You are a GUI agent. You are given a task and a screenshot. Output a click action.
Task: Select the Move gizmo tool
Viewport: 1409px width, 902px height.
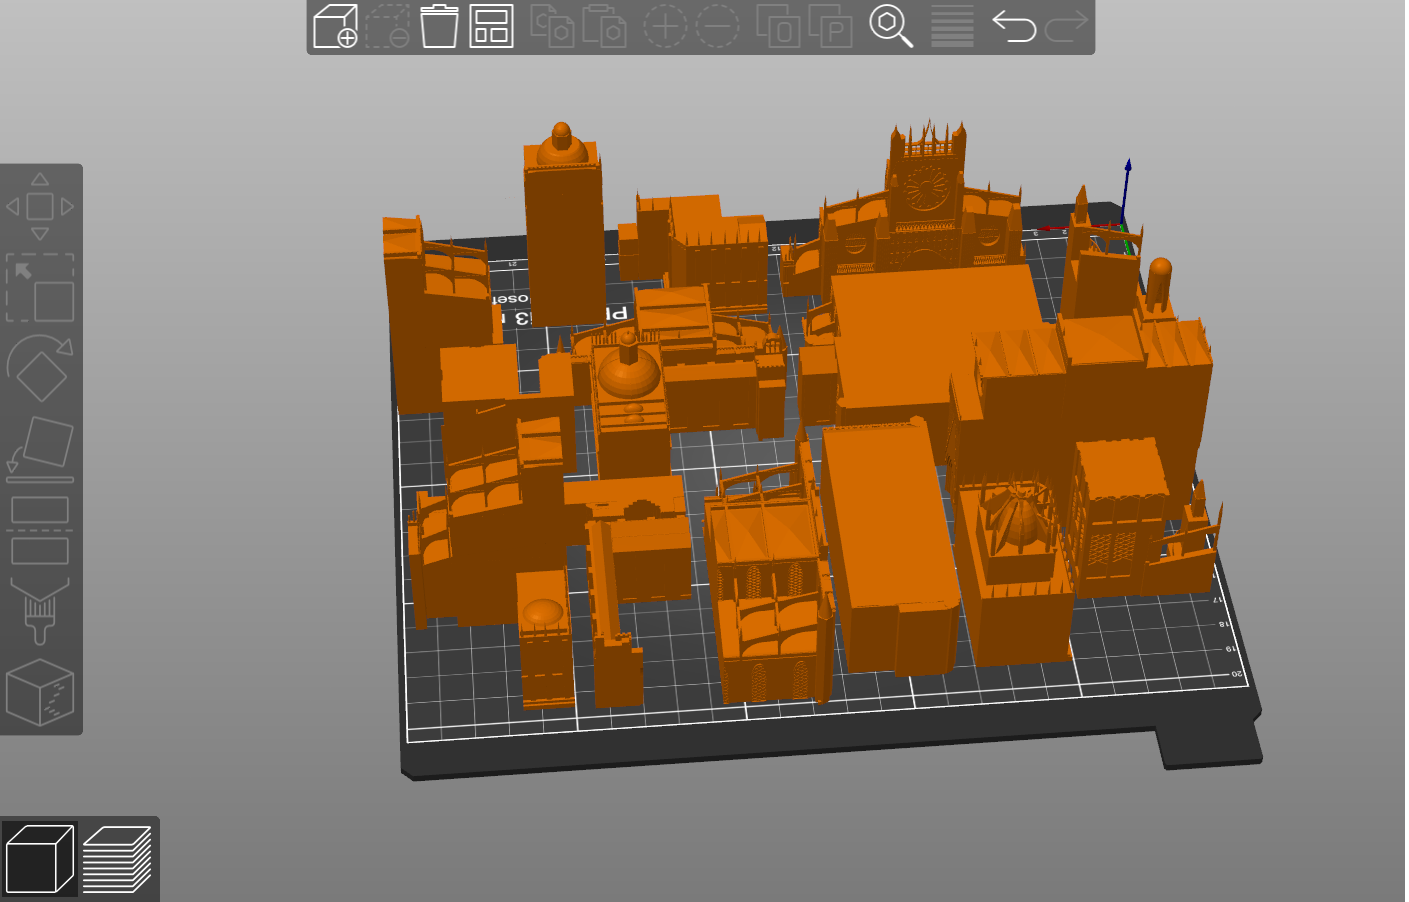(x=40, y=206)
